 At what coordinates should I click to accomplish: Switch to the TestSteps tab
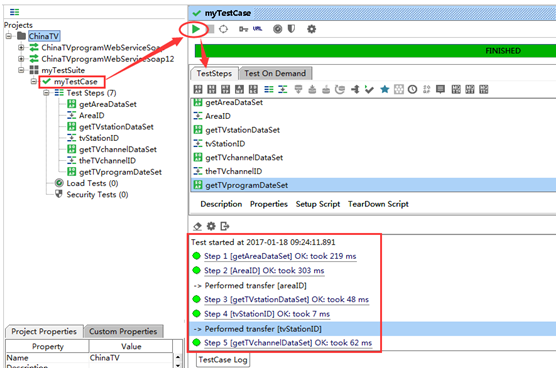point(214,74)
